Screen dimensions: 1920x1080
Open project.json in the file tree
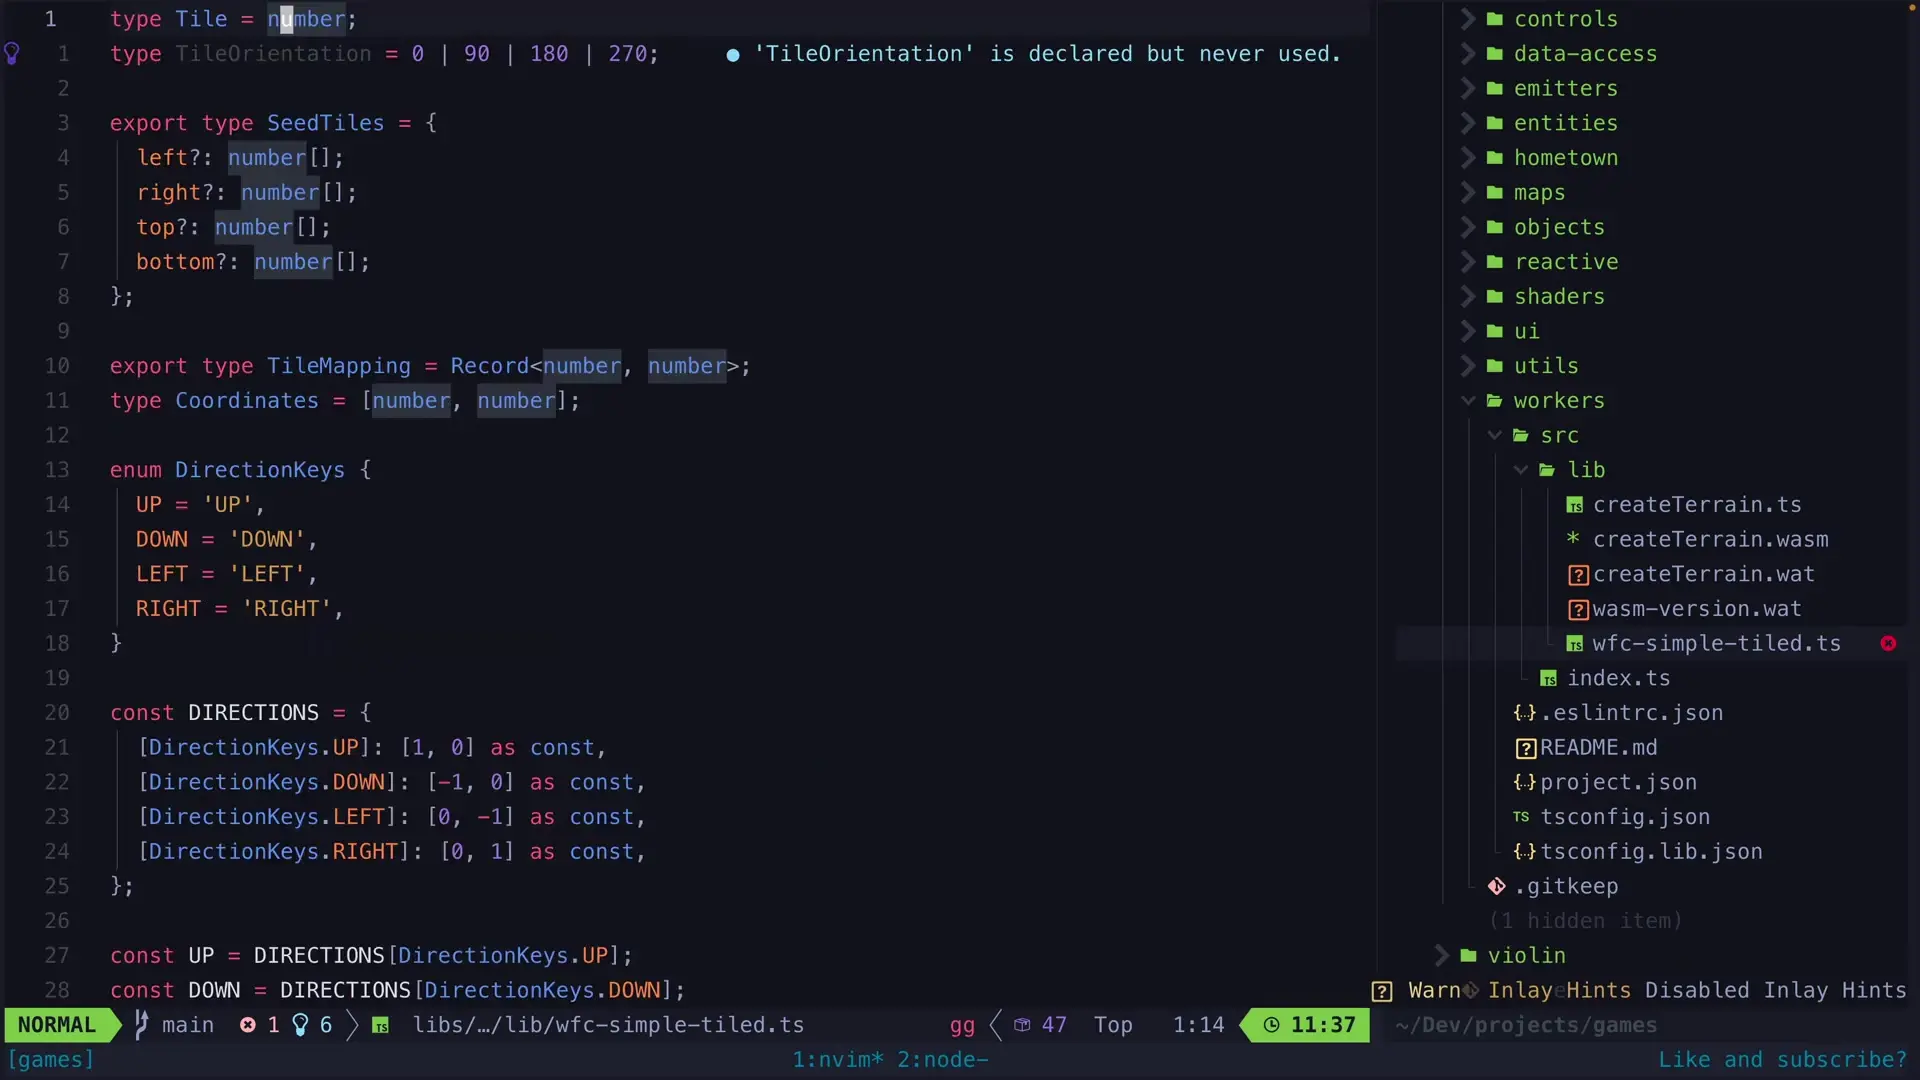coord(1618,783)
